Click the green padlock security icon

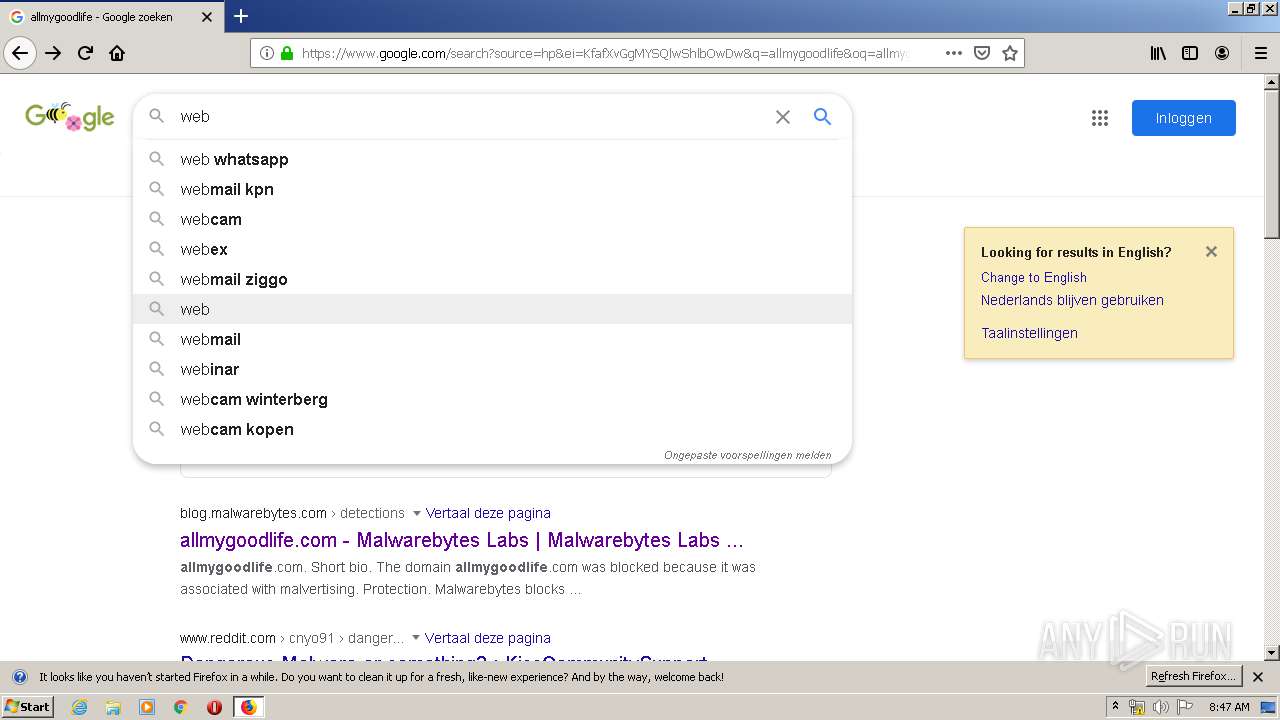click(287, 53)
